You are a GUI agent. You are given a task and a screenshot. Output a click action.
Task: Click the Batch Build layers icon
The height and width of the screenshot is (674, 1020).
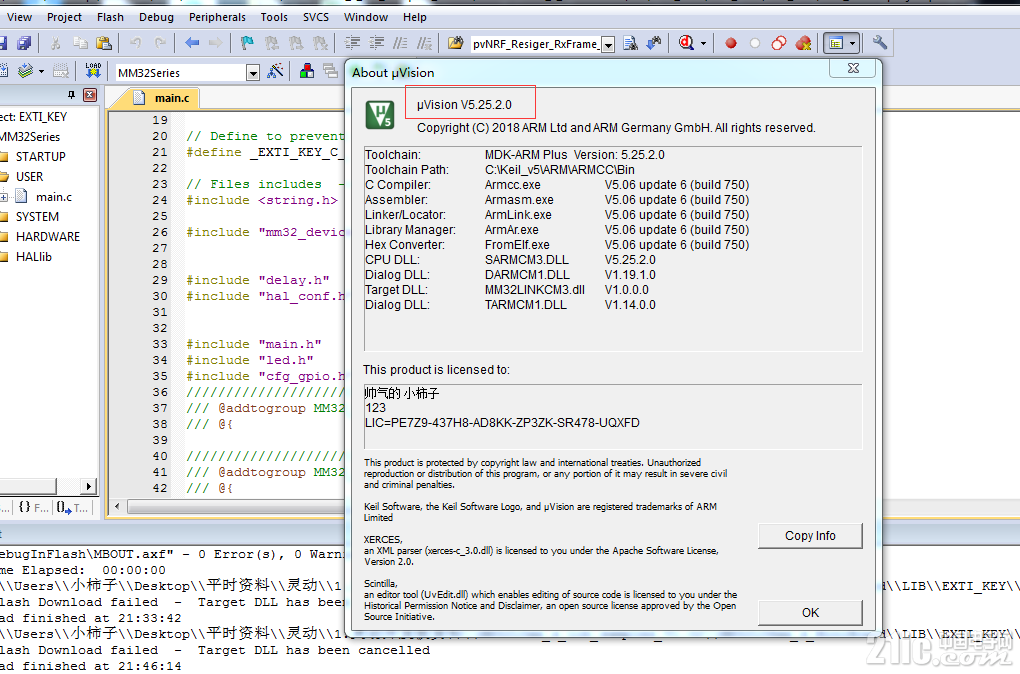coord(25,71)
